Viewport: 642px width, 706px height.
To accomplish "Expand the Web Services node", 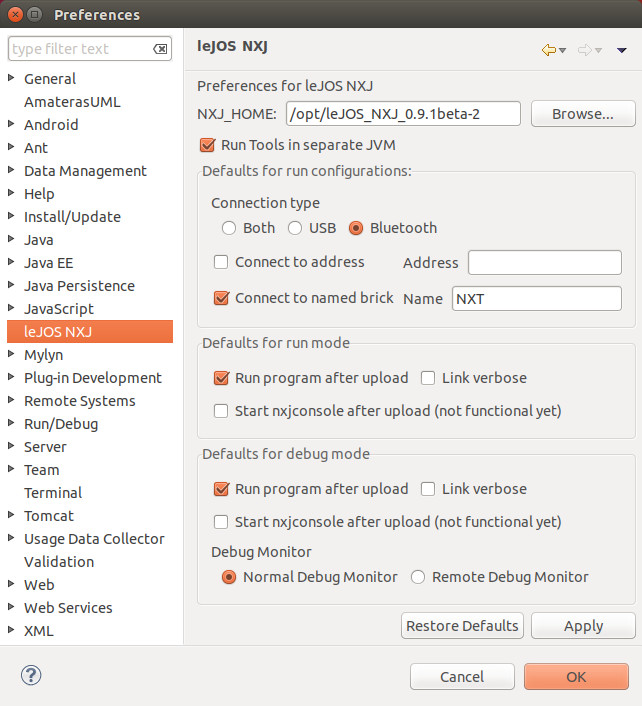I will [11, 607].
